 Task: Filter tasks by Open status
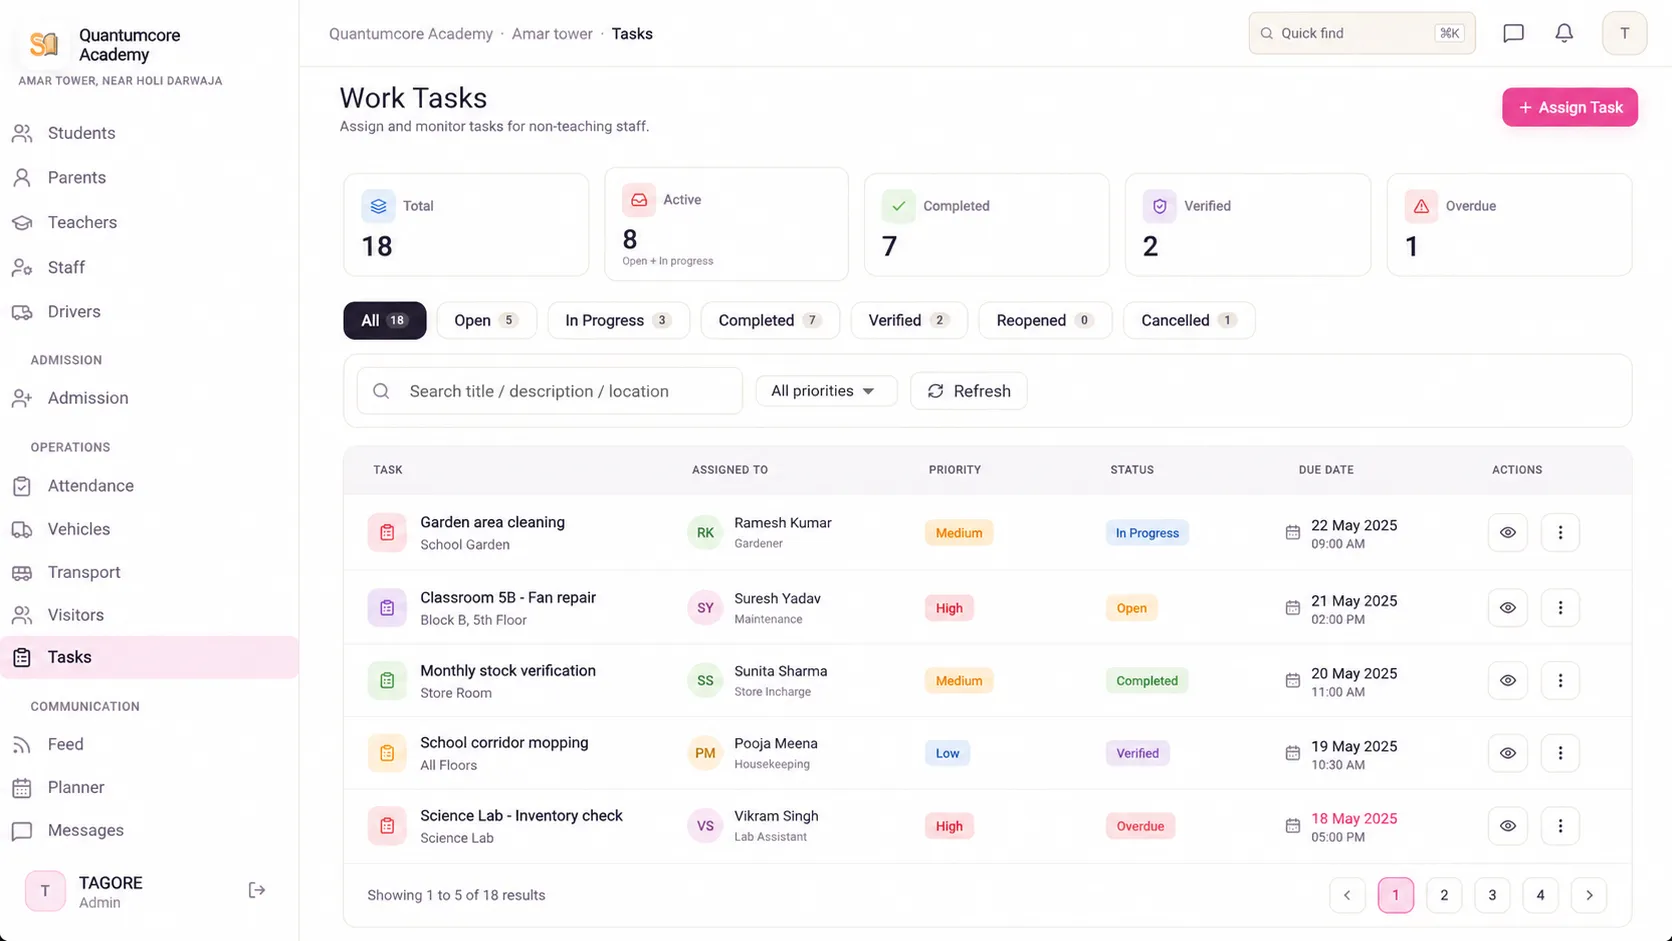pyautogui.click(x=487, y=321)
